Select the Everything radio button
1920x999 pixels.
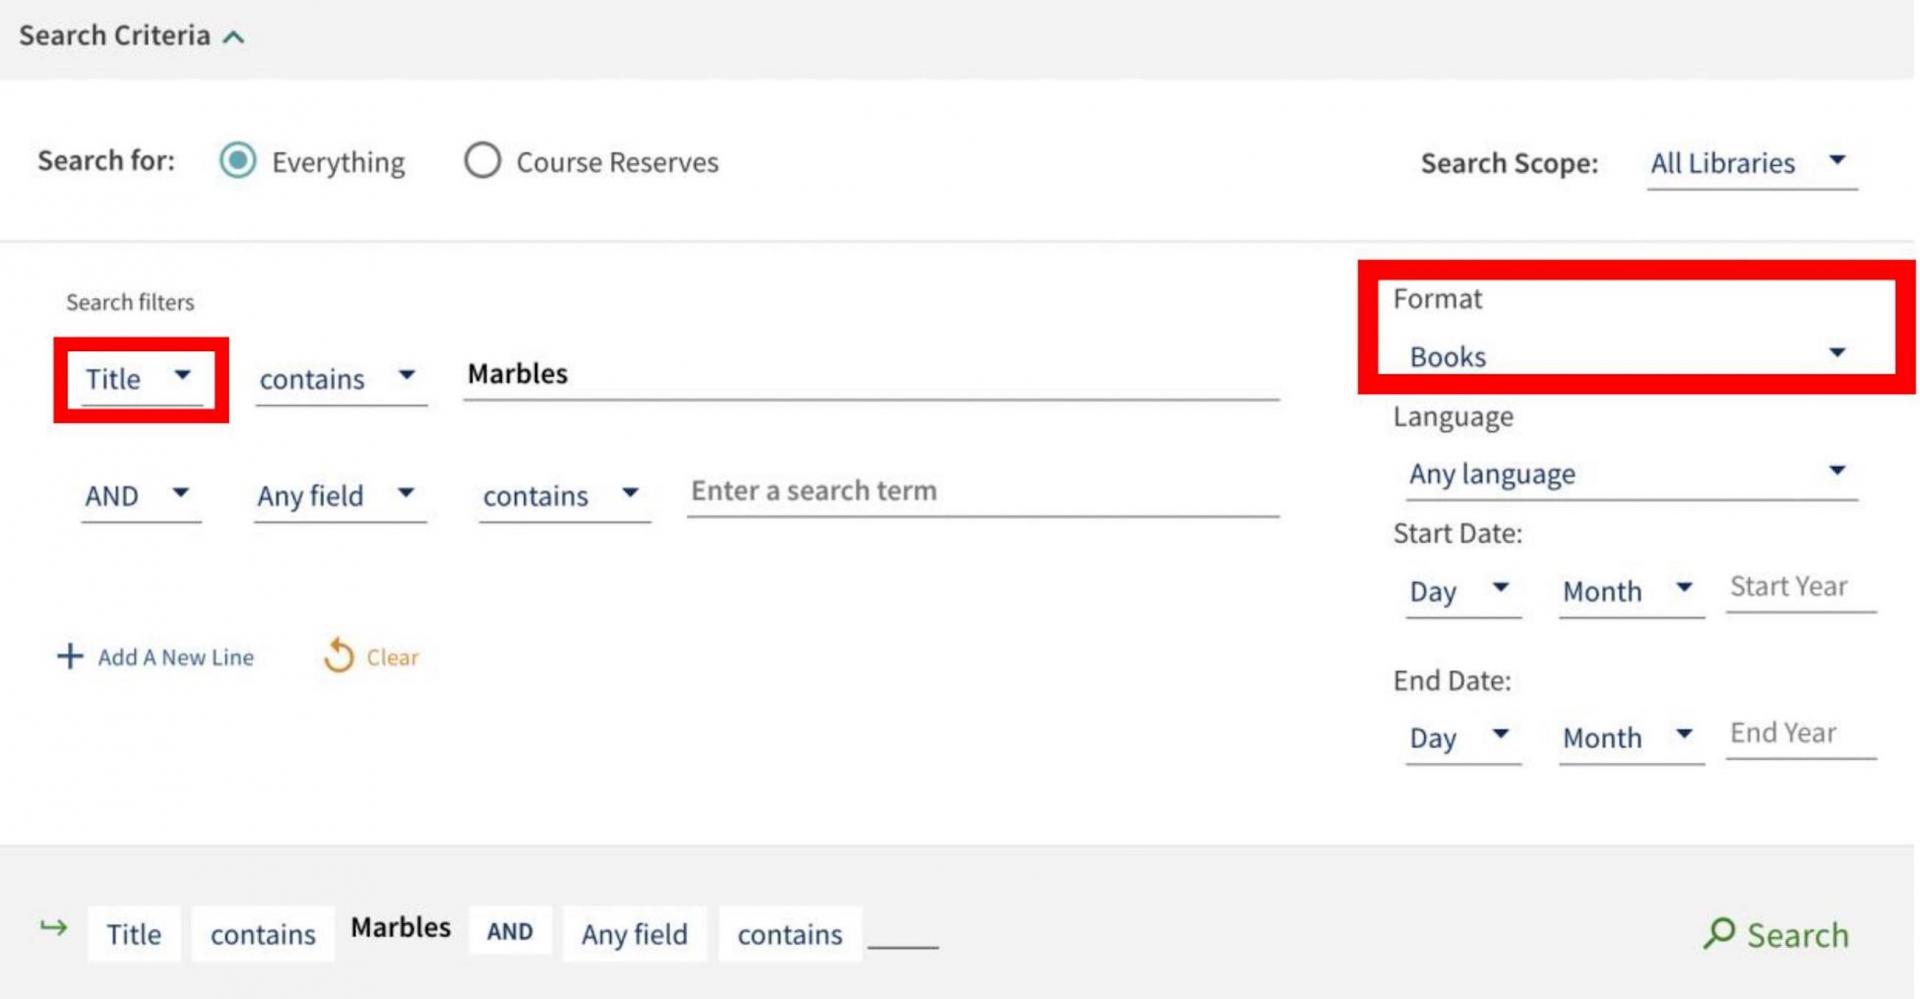click(x=238, y=160)
